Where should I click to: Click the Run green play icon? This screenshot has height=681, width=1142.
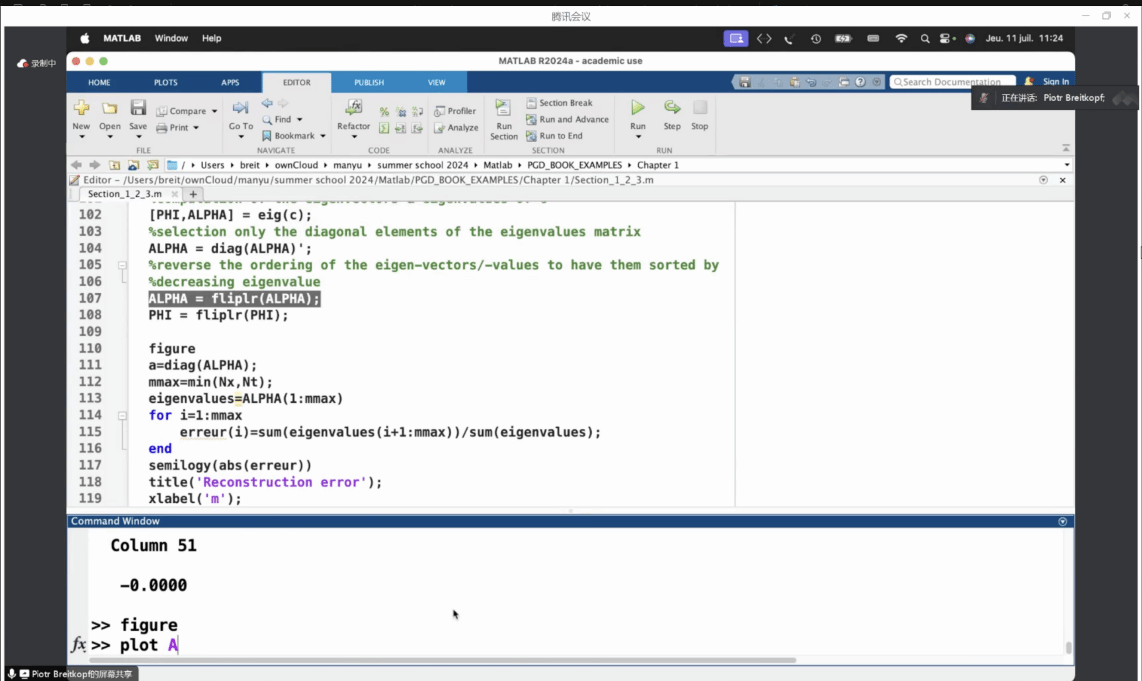tap(638, 107)
